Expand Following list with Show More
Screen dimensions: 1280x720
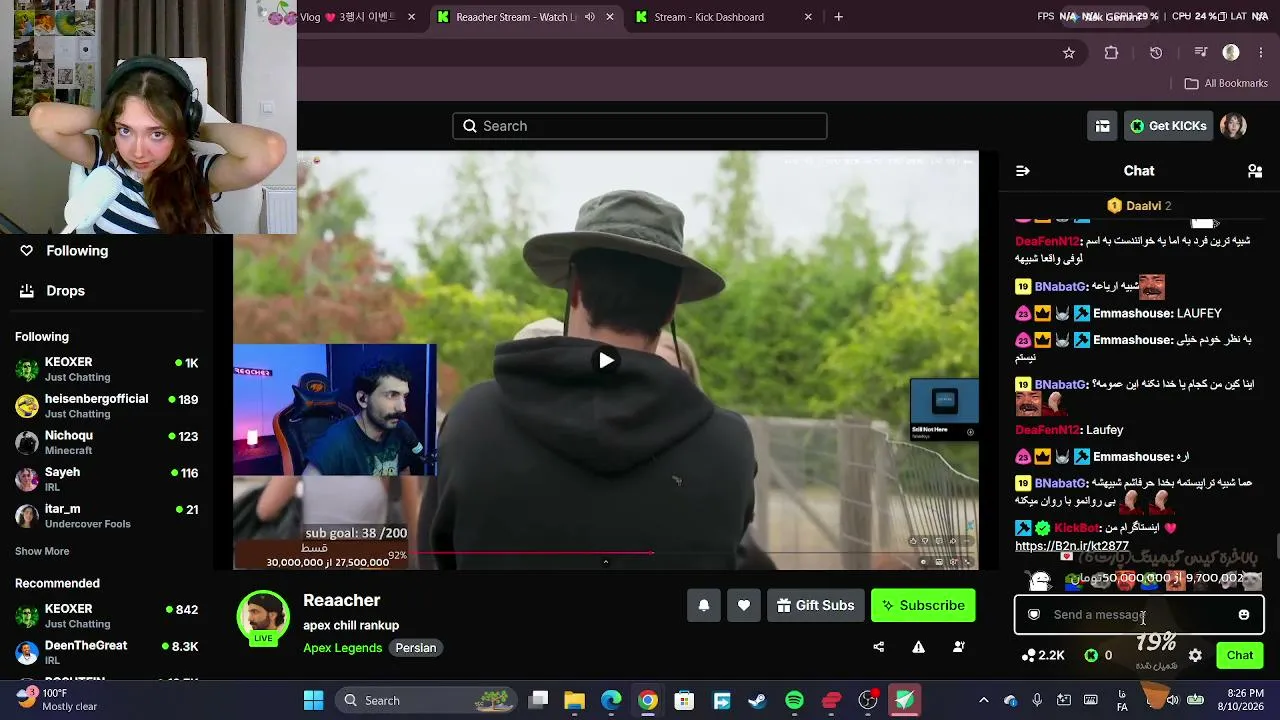(42, 551)
